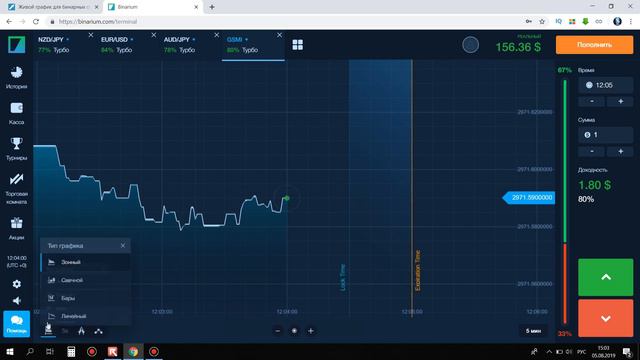
Task: Select Линейный line chart type
Action: click(85, 316)
